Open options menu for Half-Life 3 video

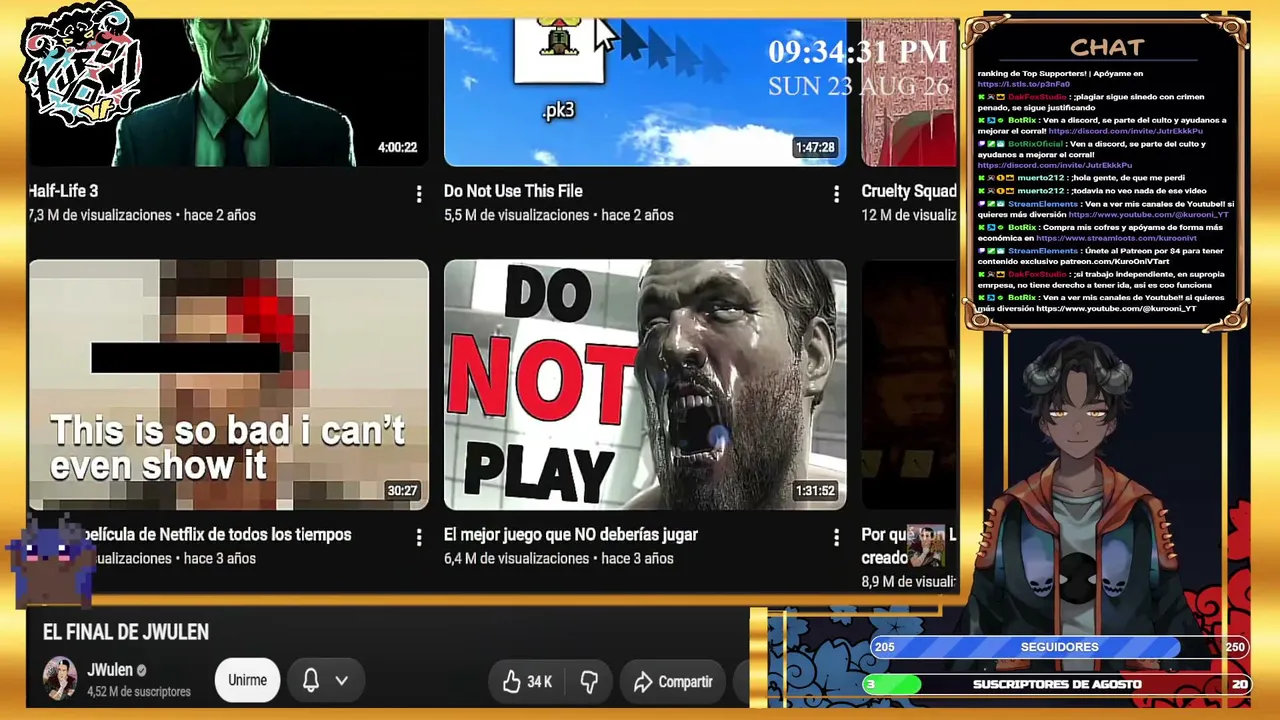click(419, 194)
